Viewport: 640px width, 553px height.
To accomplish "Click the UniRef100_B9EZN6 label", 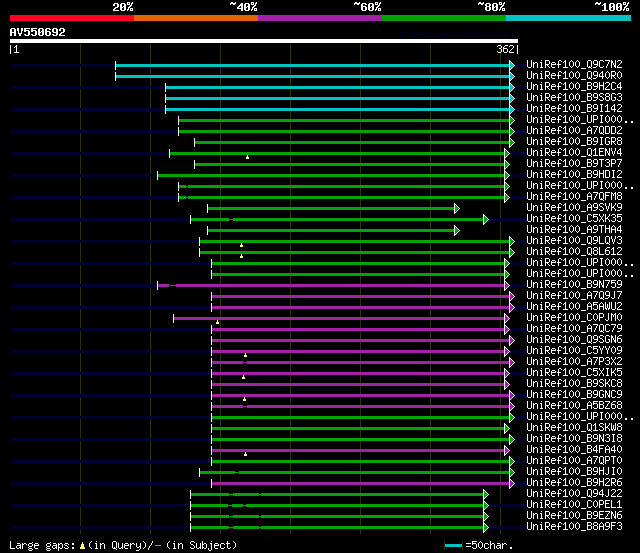I will [574, 516].
